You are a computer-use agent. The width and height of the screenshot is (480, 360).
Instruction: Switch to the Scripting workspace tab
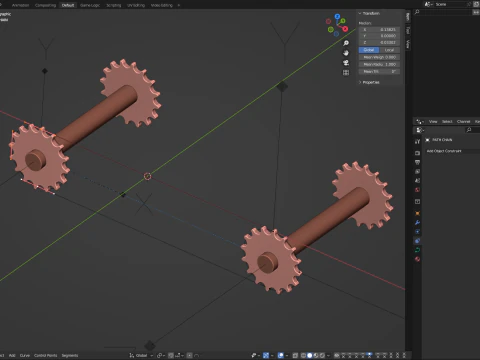pyautogui.click(x=113, y=5)
